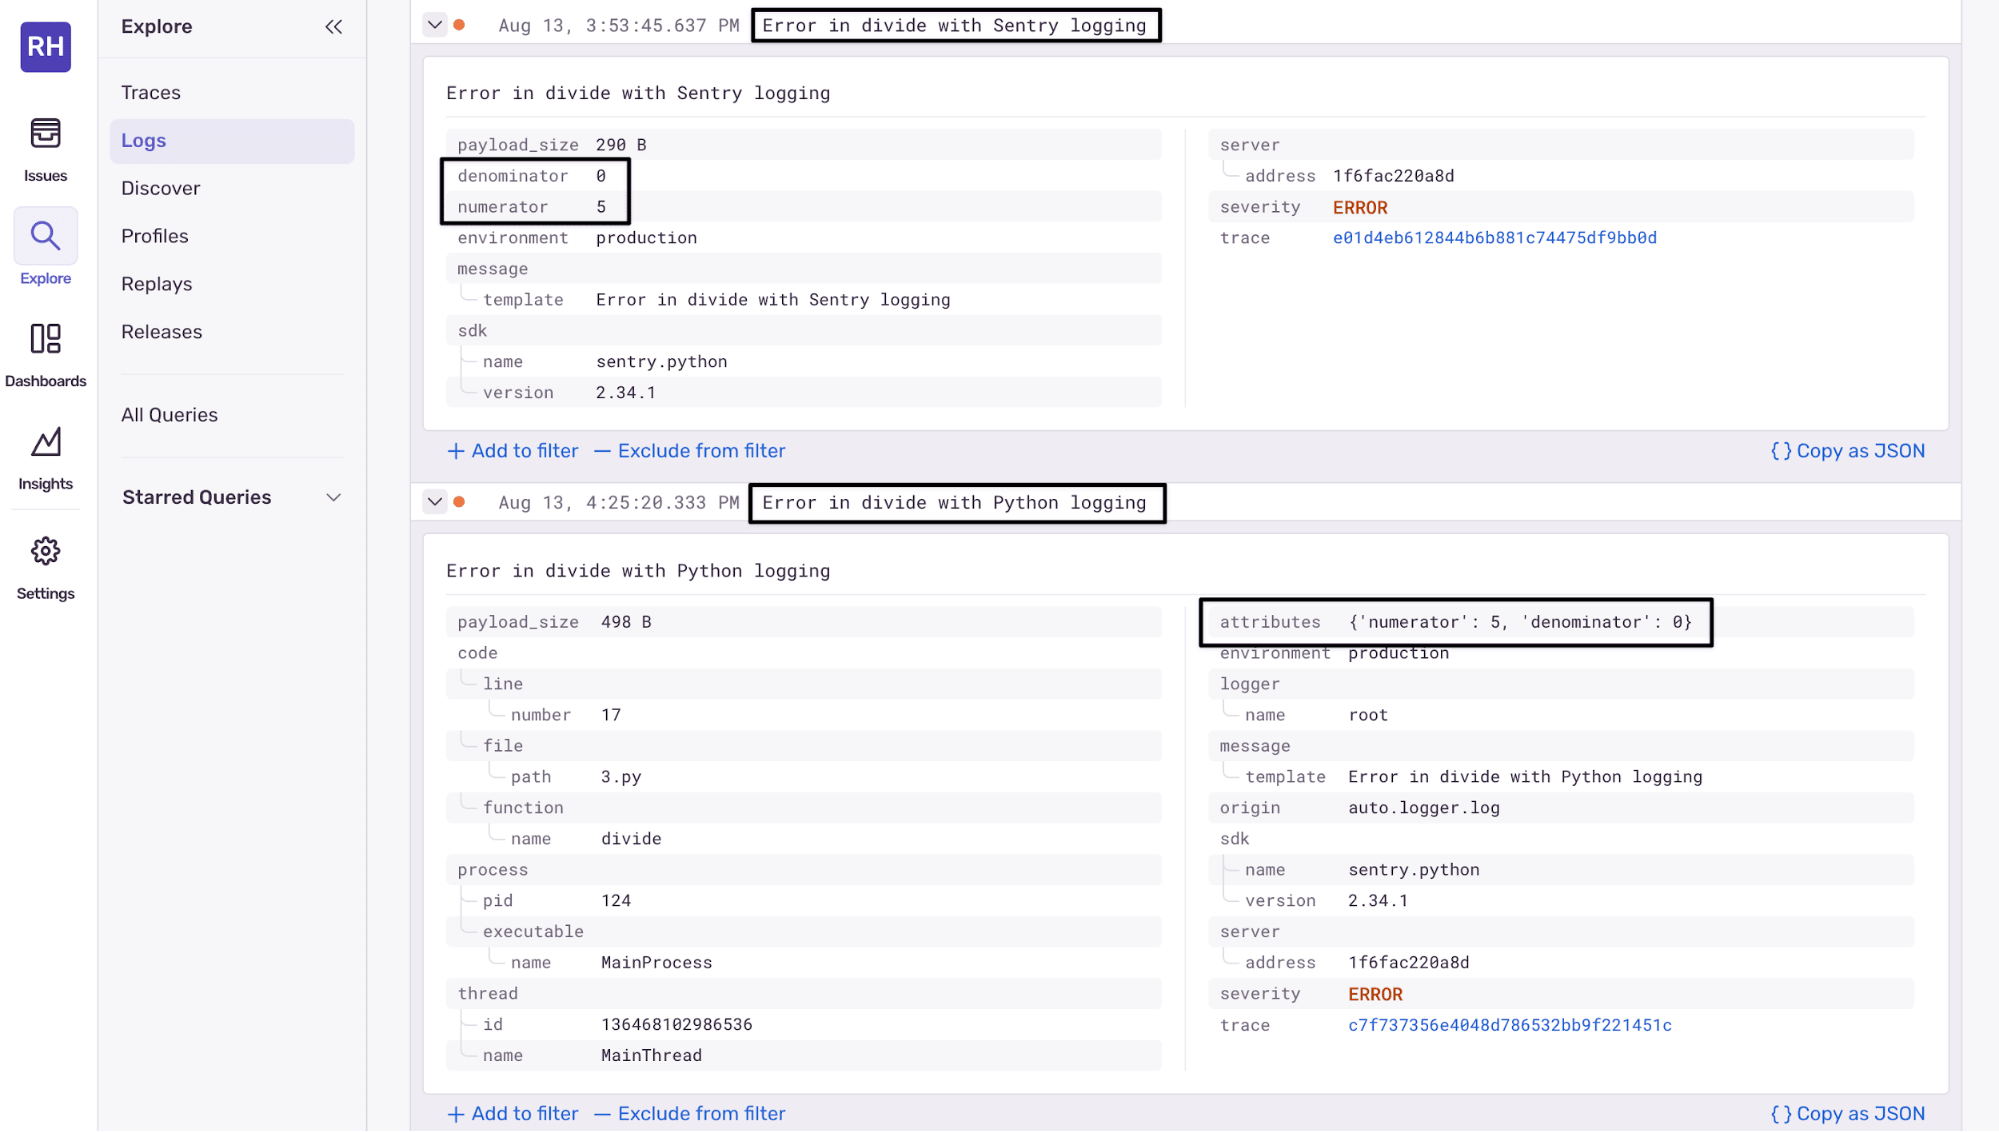1999x1132 pixels.
Task: Collapse the Explore sidebar panel
Action: pos(333,27)
